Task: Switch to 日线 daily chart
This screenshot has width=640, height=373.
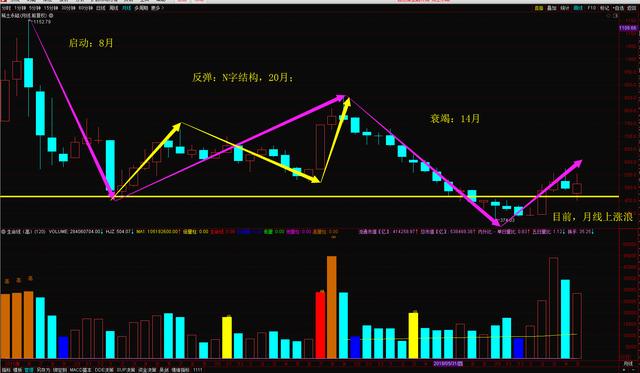Action: pyautogui.click(x=100, y=8)
